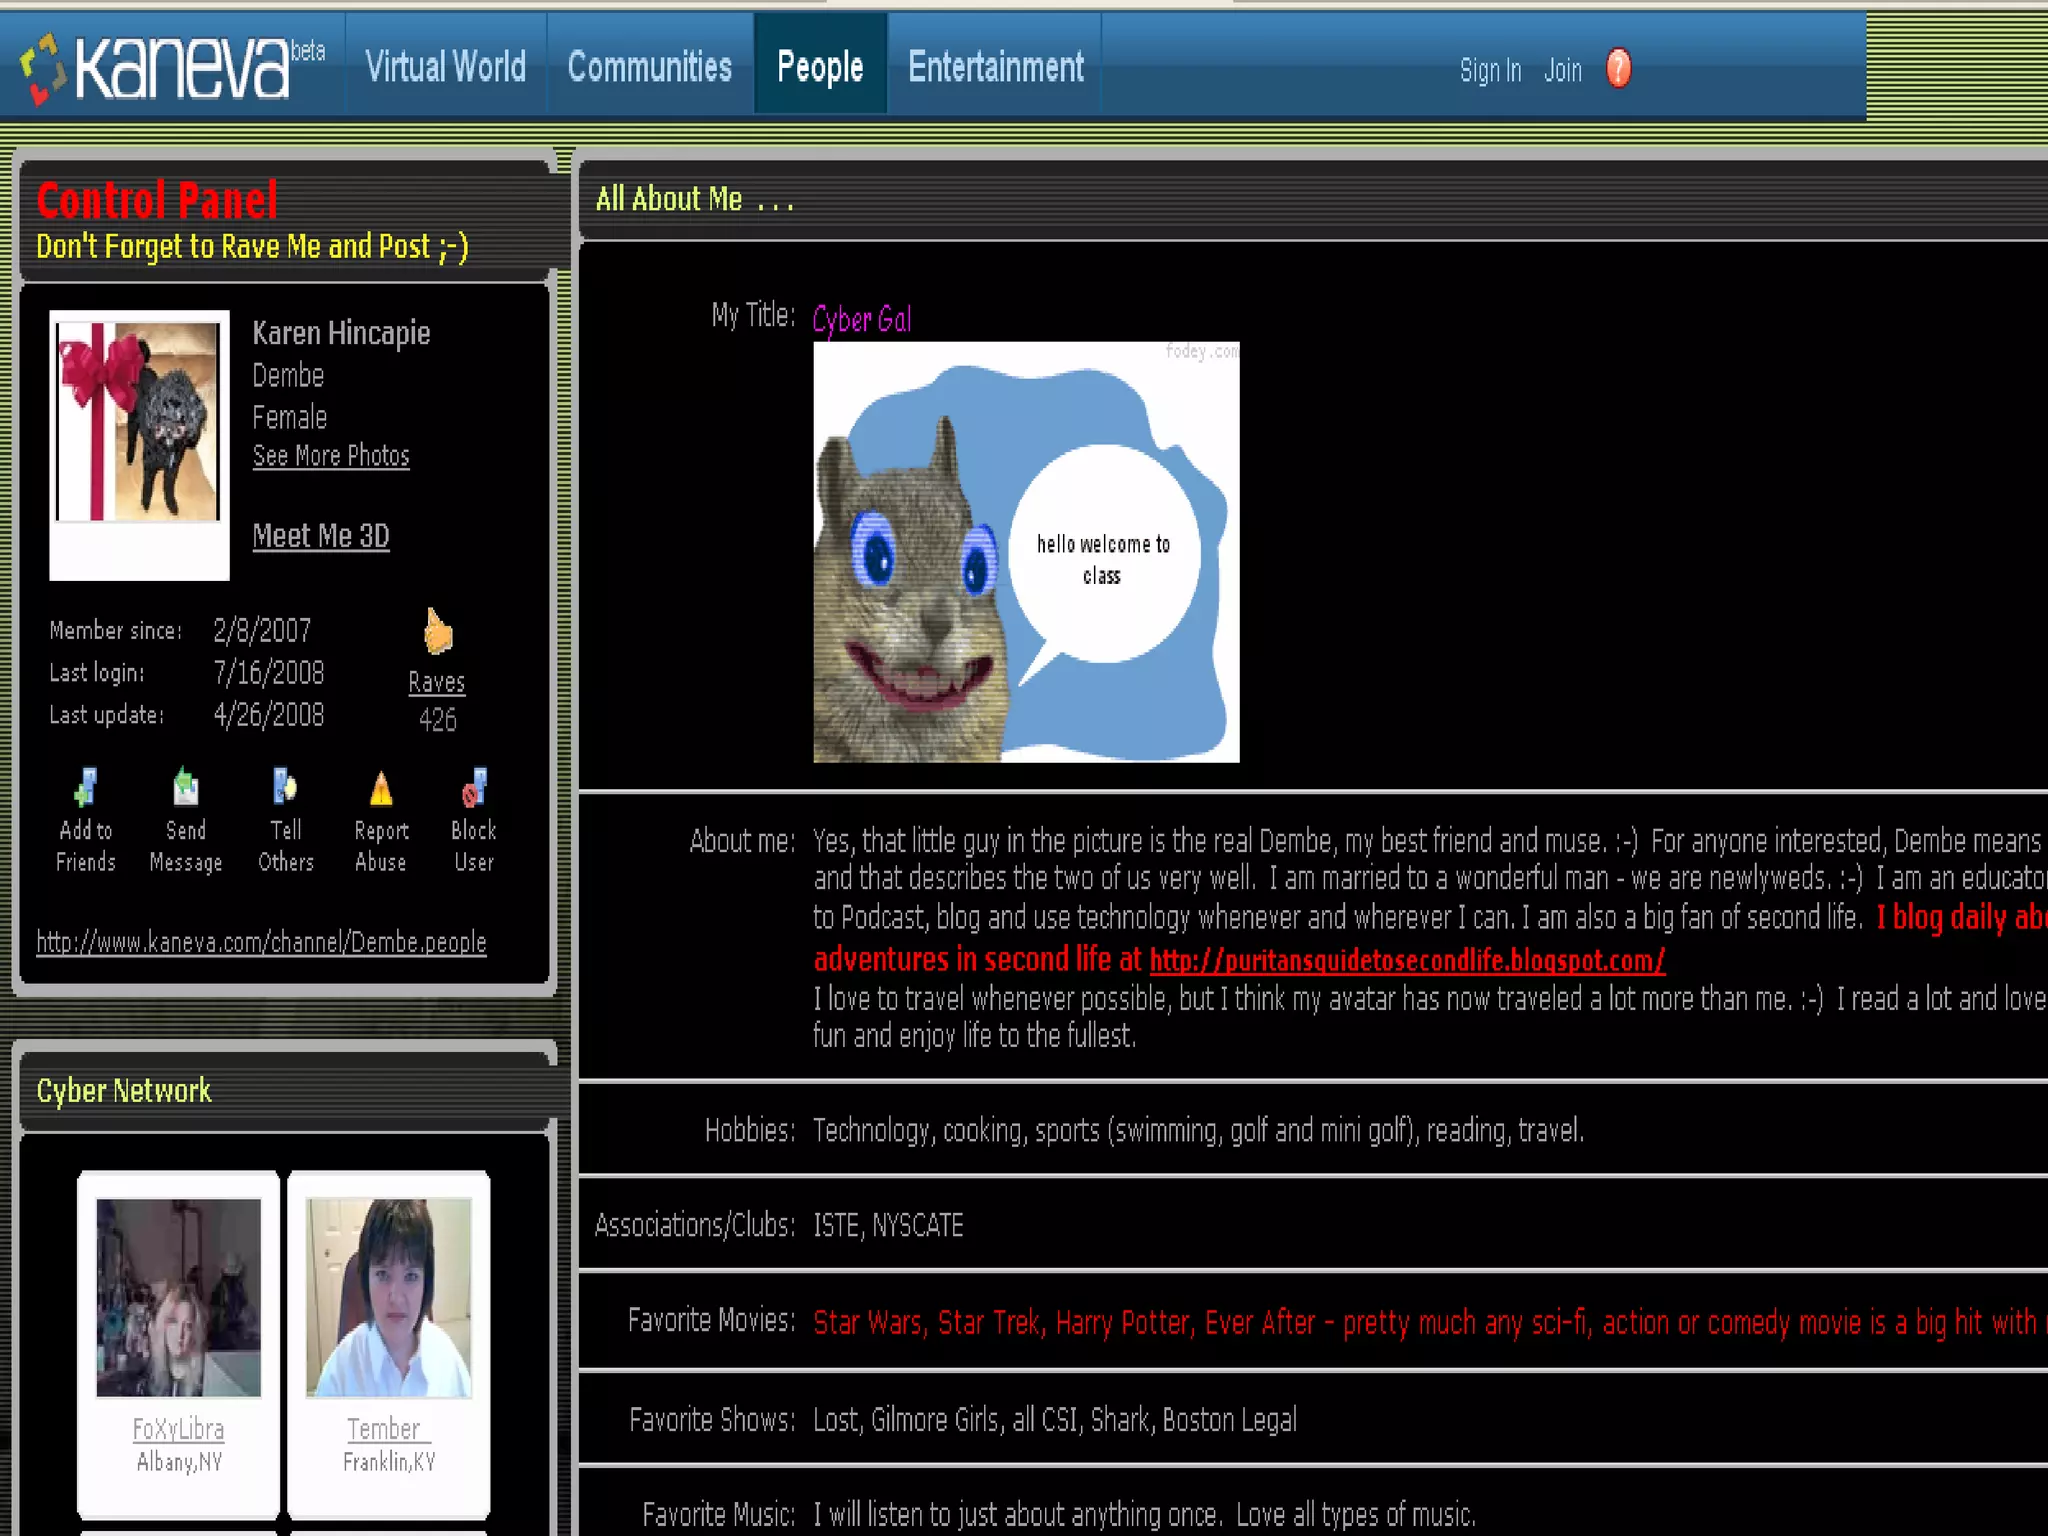Switch to the Communities tab
The image size is (2048, 1536).
(x=650, y=67)
